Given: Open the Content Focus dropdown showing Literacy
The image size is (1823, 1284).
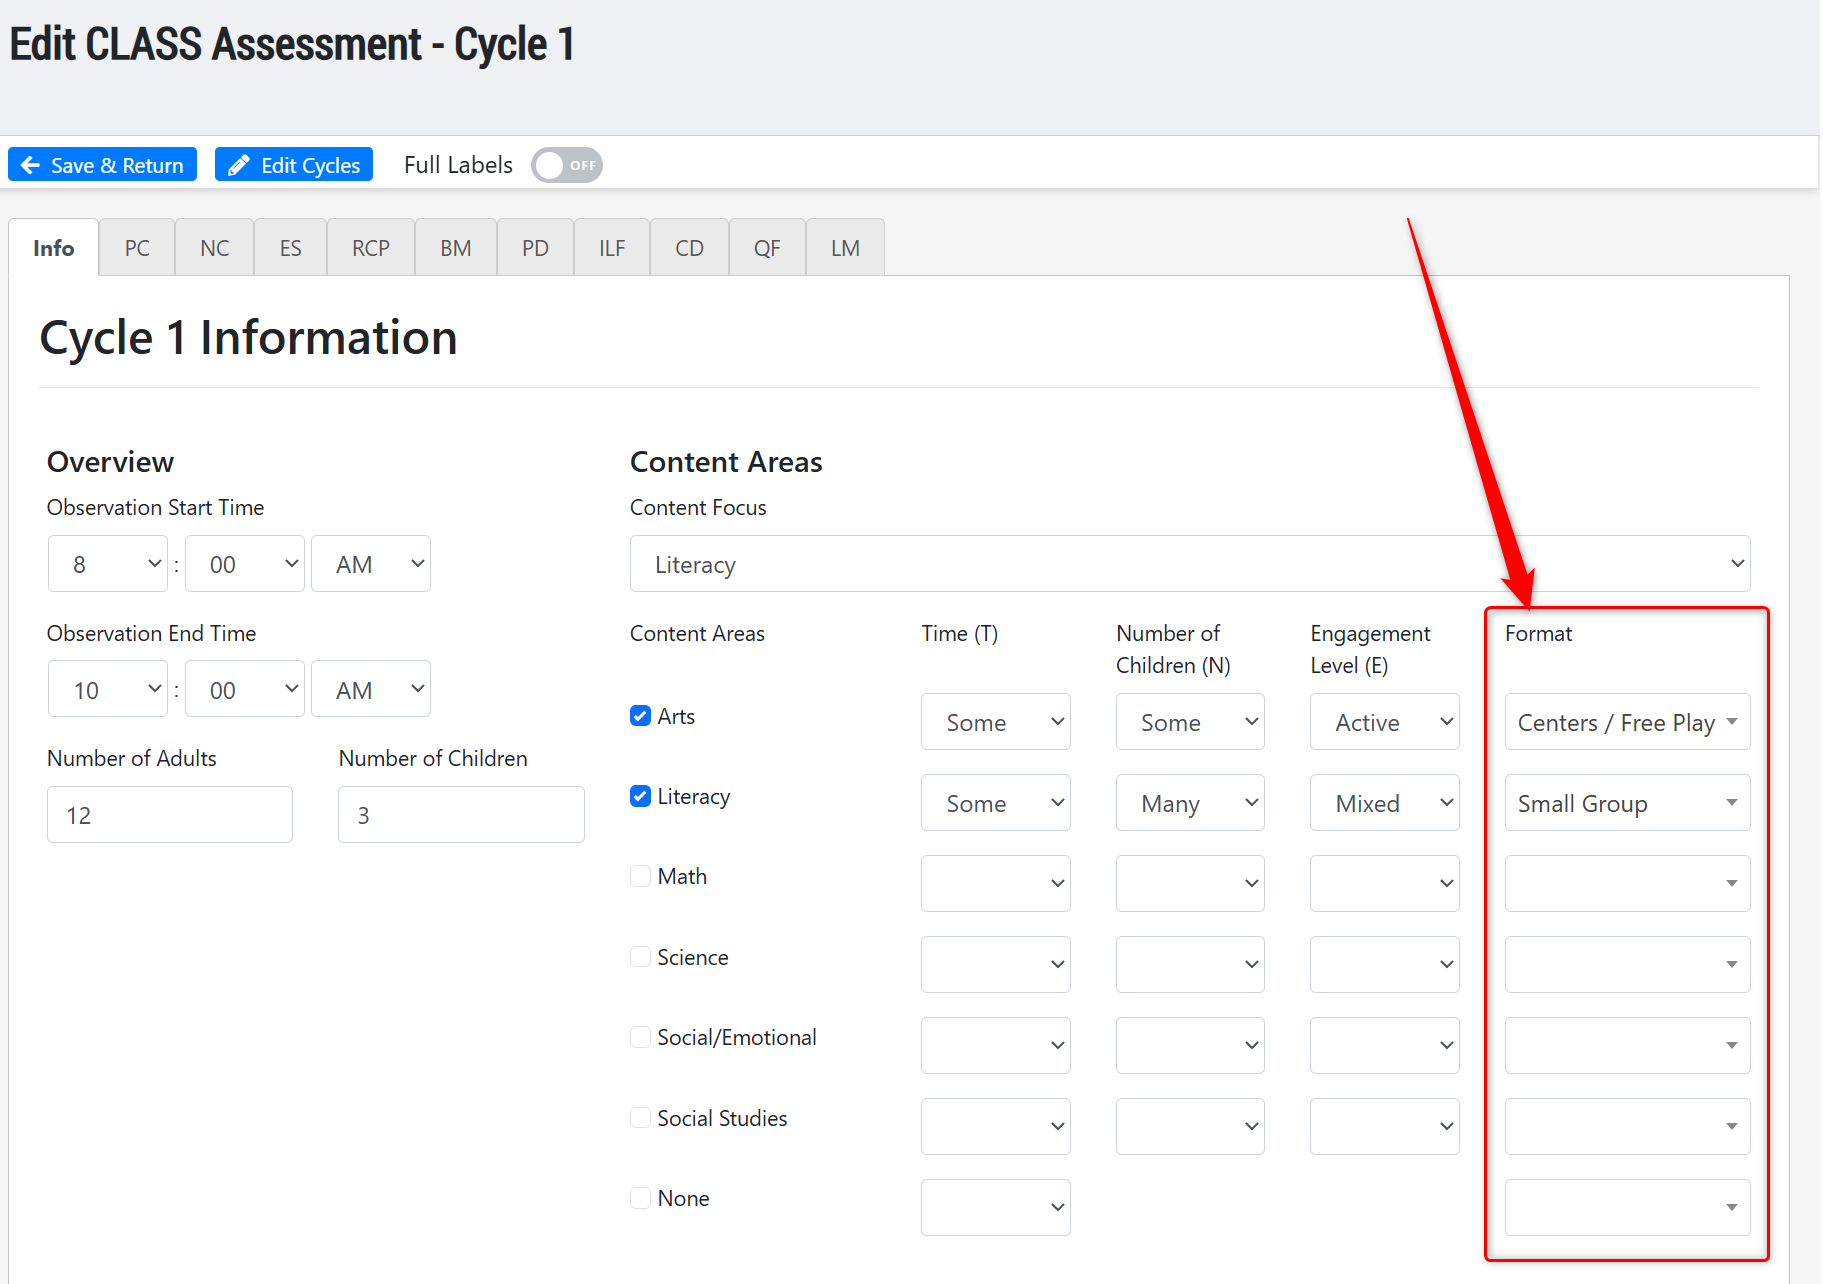Looking at the screenshot, I should [x=1190, y=564].
